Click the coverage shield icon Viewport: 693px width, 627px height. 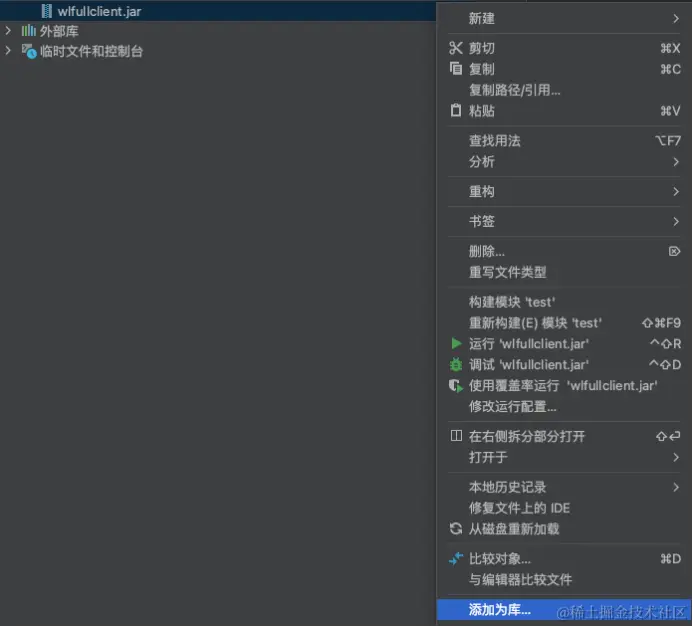coord(456,386)
